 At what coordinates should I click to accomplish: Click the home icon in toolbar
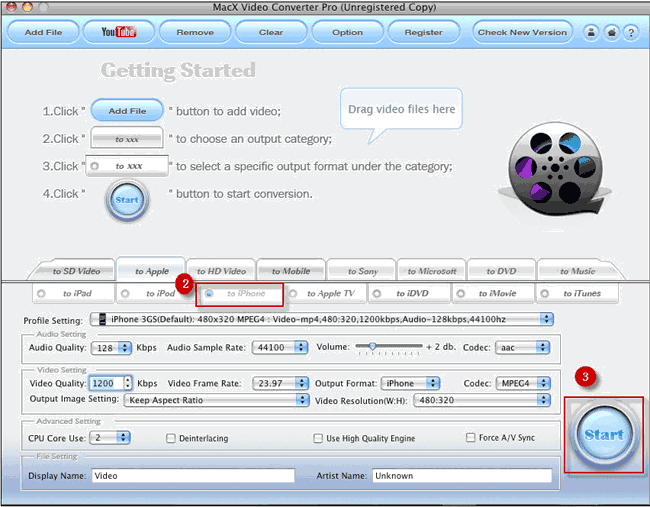point(611,32)
